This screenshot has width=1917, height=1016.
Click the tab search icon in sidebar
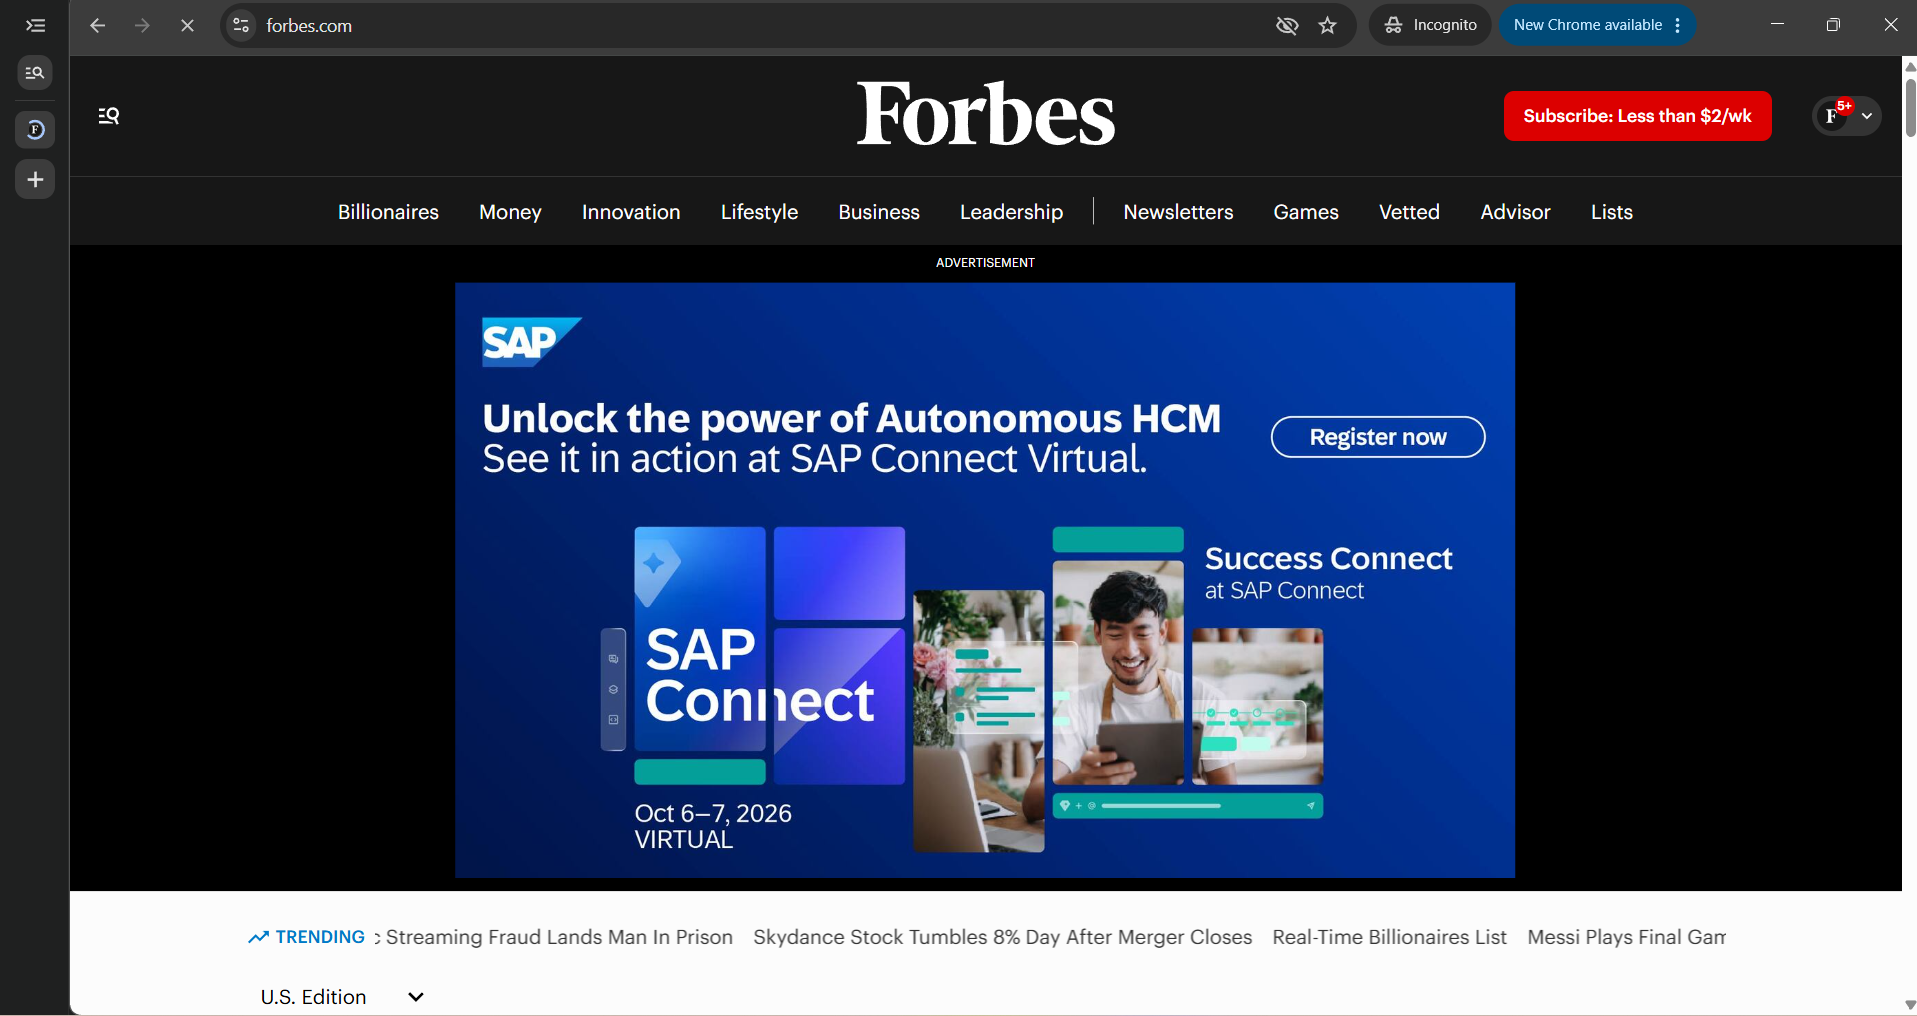click(x=35, y=73)
